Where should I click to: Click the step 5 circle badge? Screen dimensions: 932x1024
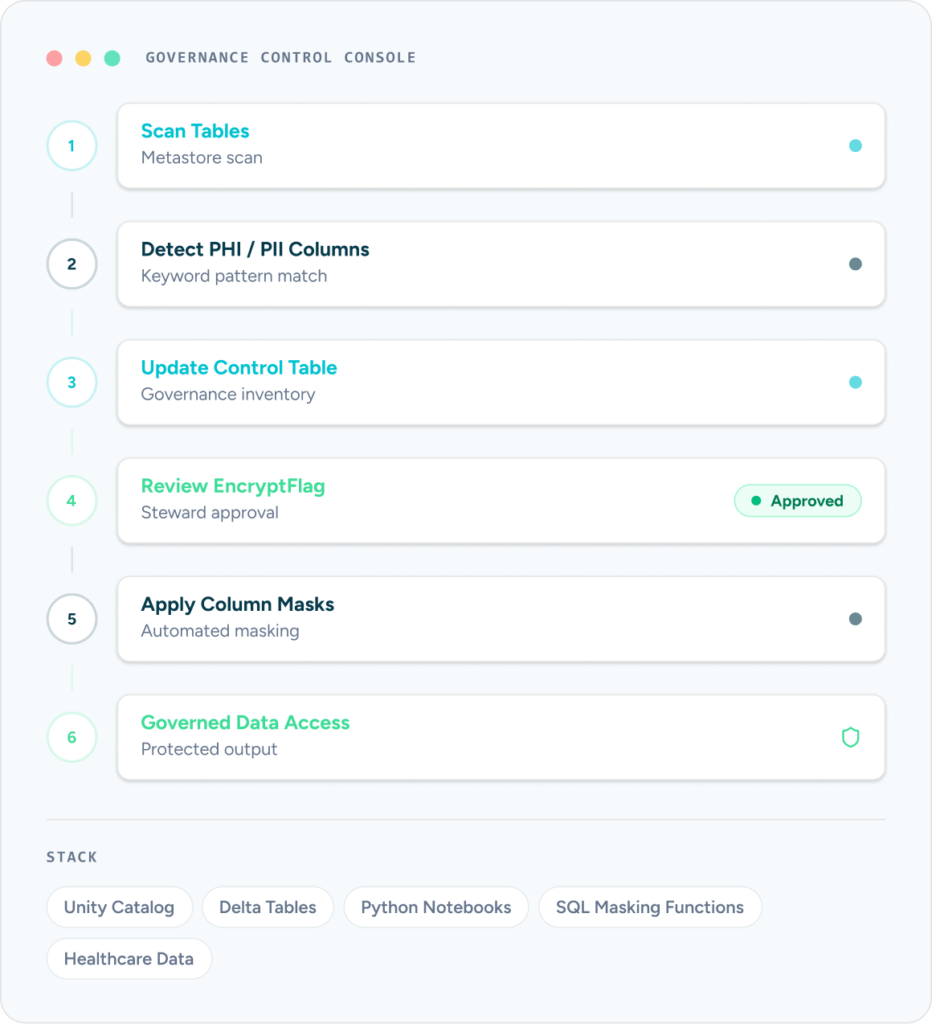pos(72,618)
